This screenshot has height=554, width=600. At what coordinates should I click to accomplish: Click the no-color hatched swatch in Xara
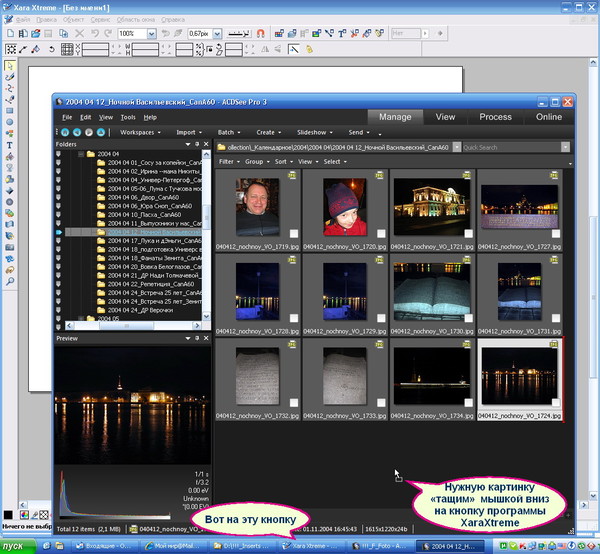coord(44,515)
